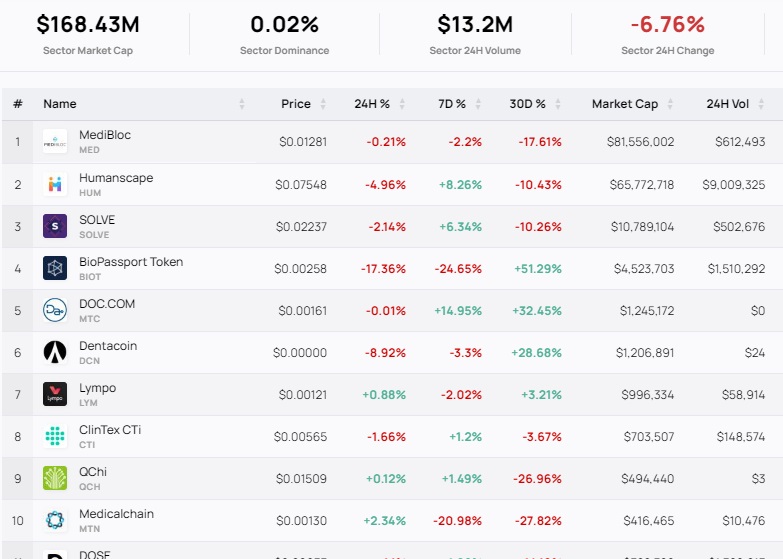Open the Humanscape coin page link
The image size is (783, 559).
coord(116,178)
